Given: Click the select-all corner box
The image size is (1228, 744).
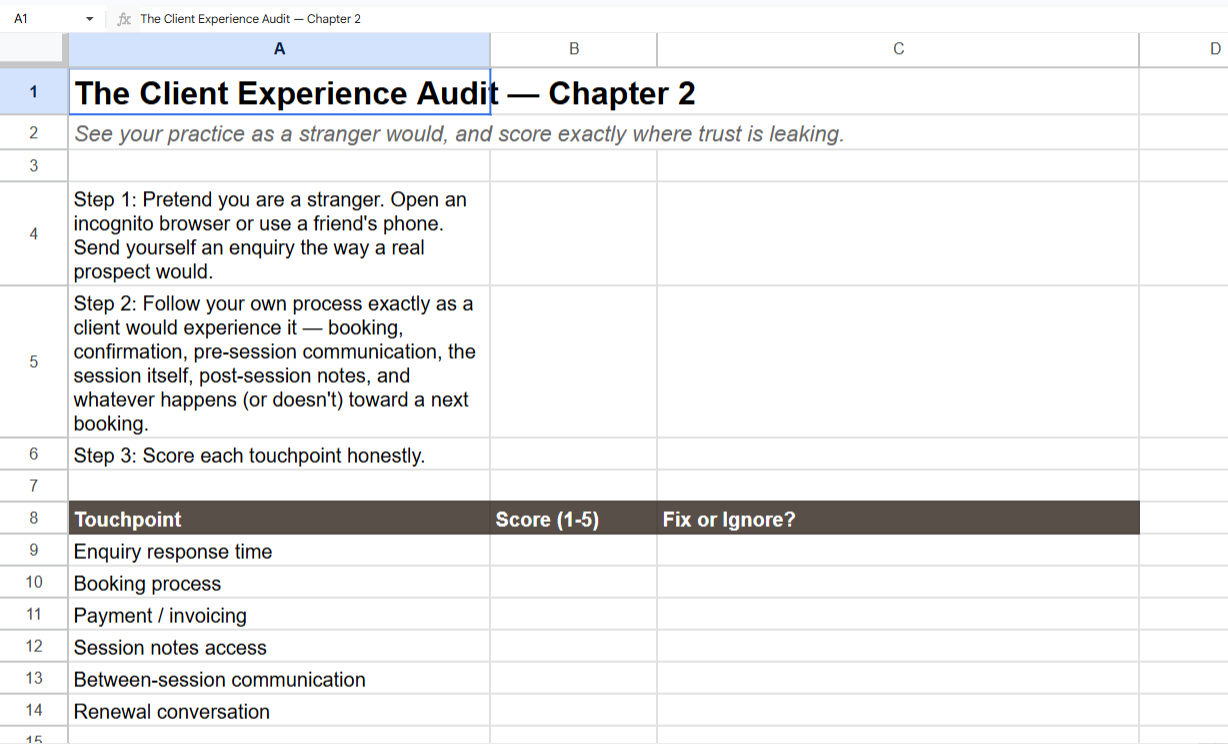Looking at the screenshot, I should [33, 49].
